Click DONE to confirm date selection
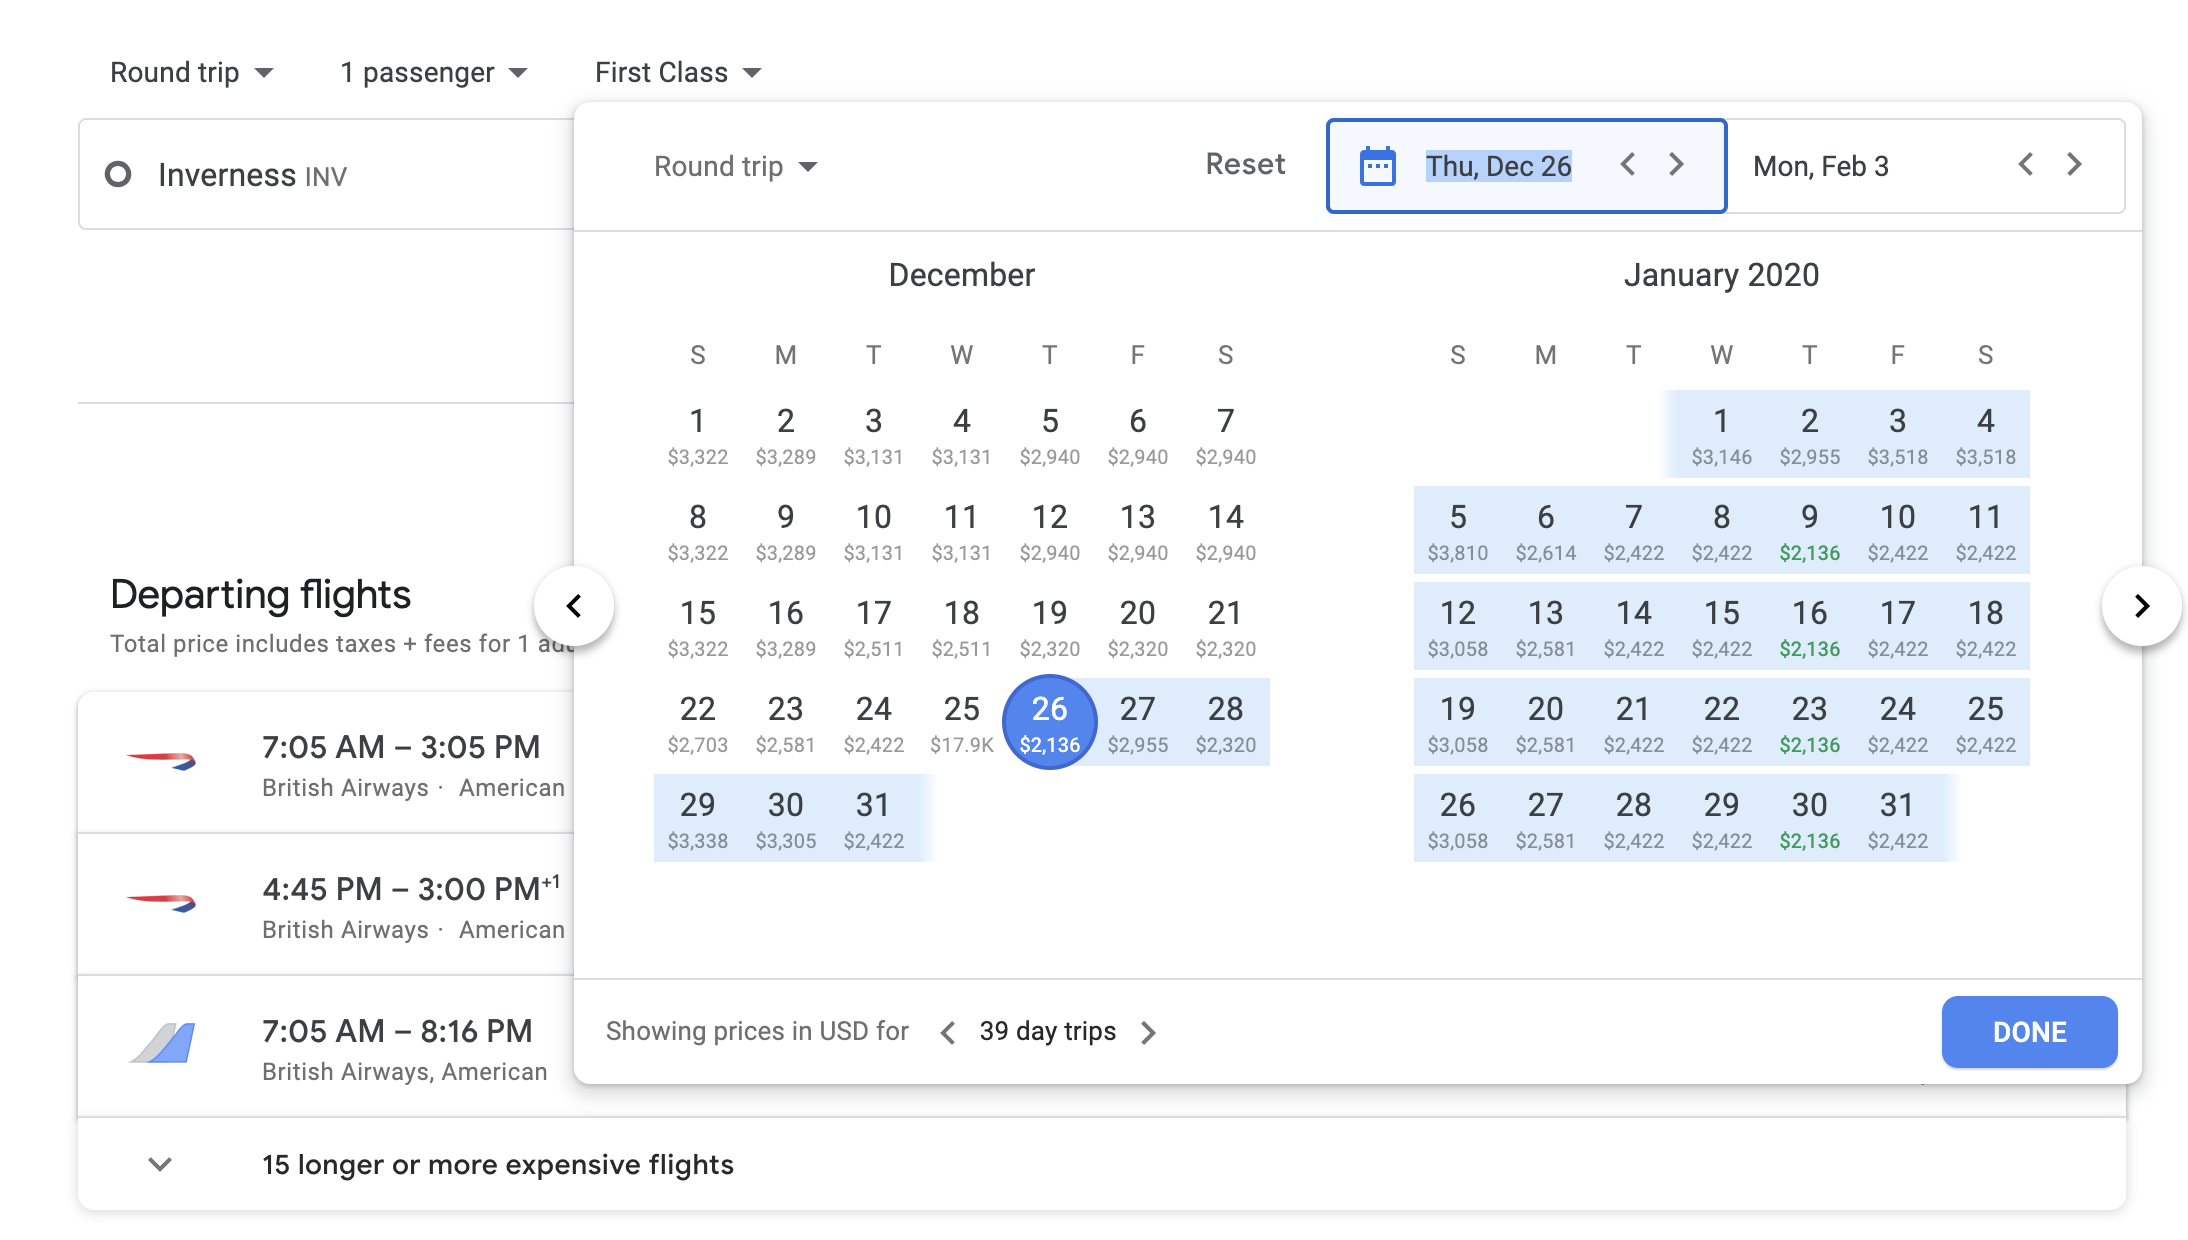Screen dimensions: 2188x1240 (2029, 1030)
